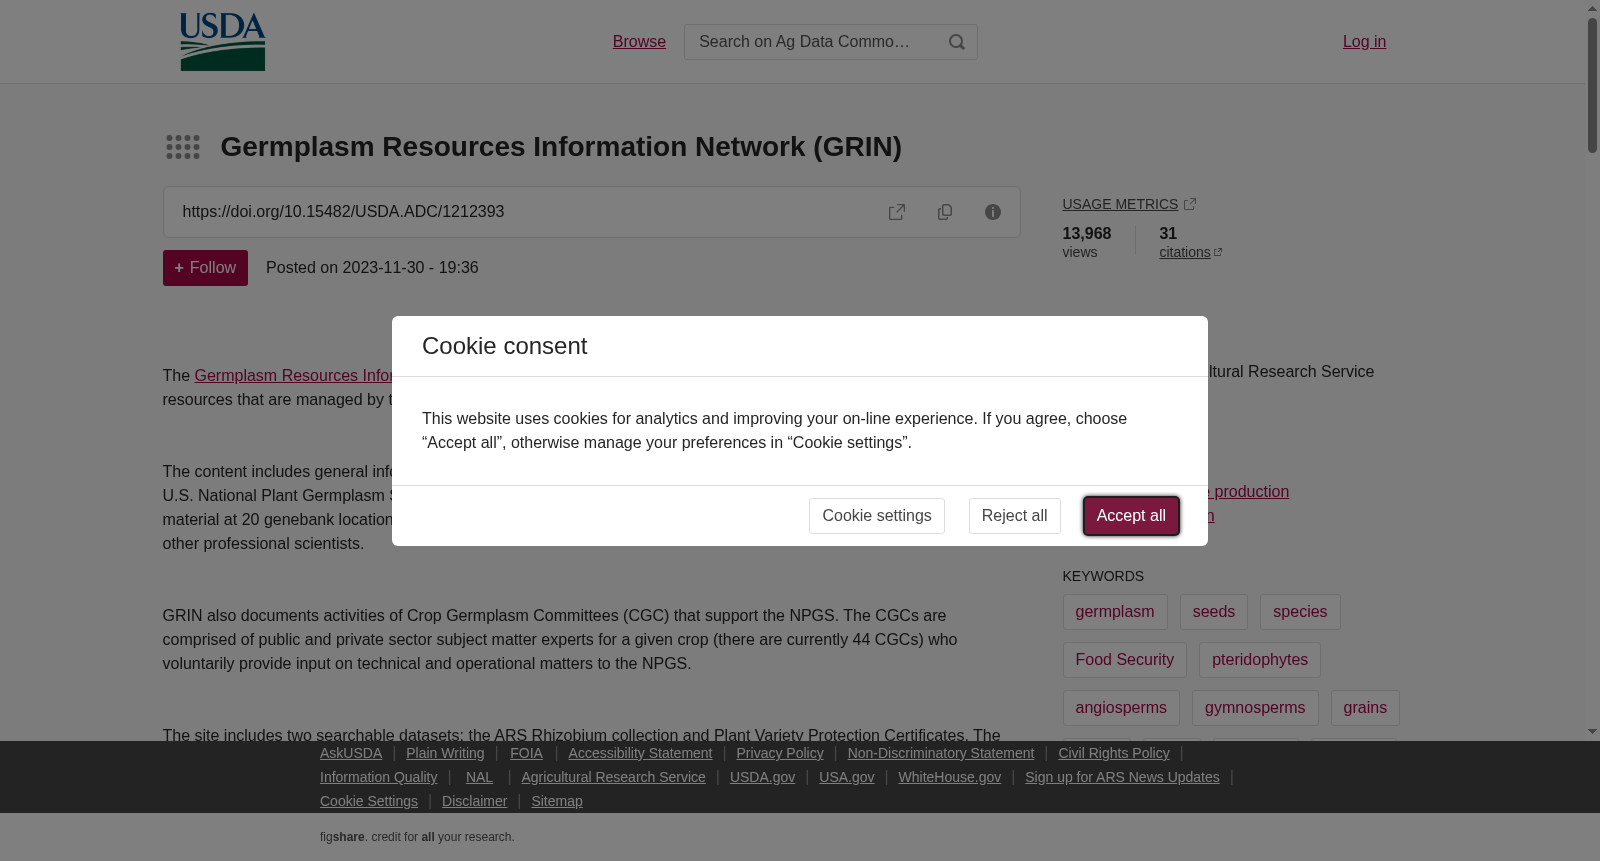Click the grid collection icon beside title
This screenshot has height=861, width=1600.
coord(183,147)
